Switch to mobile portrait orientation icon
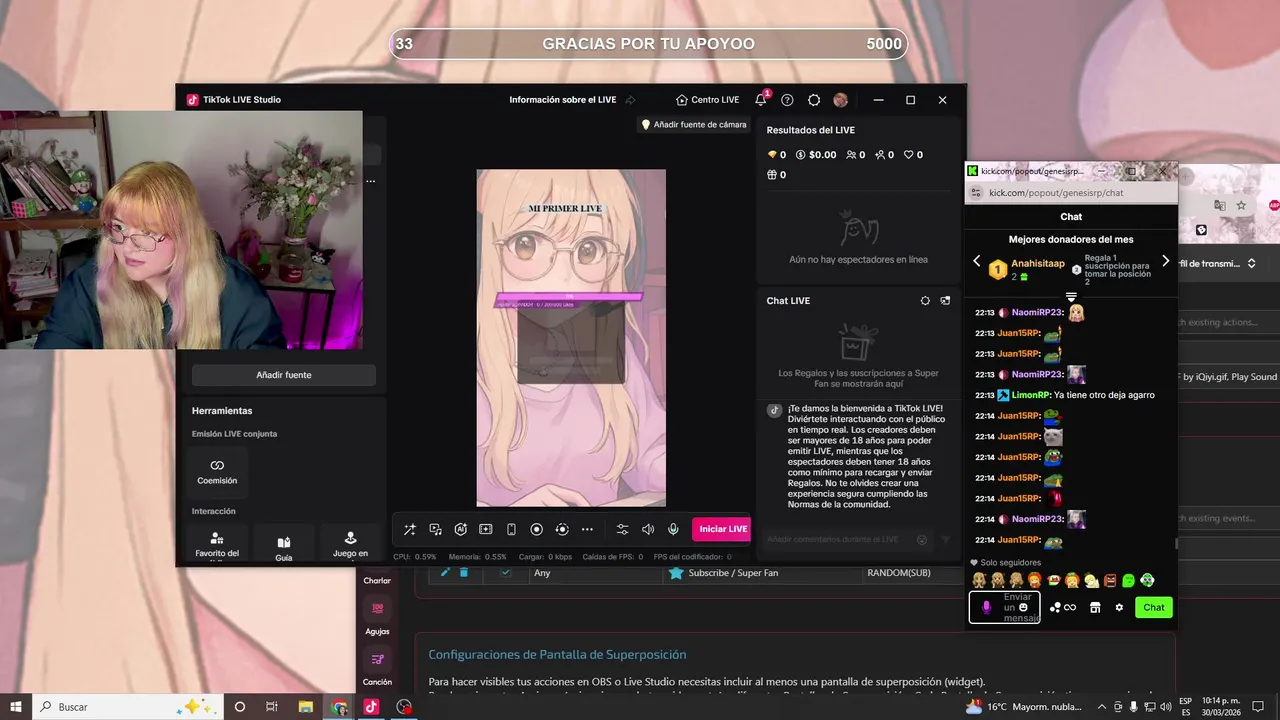Screen dimensions: 1280x720 [x=511, y=529]
